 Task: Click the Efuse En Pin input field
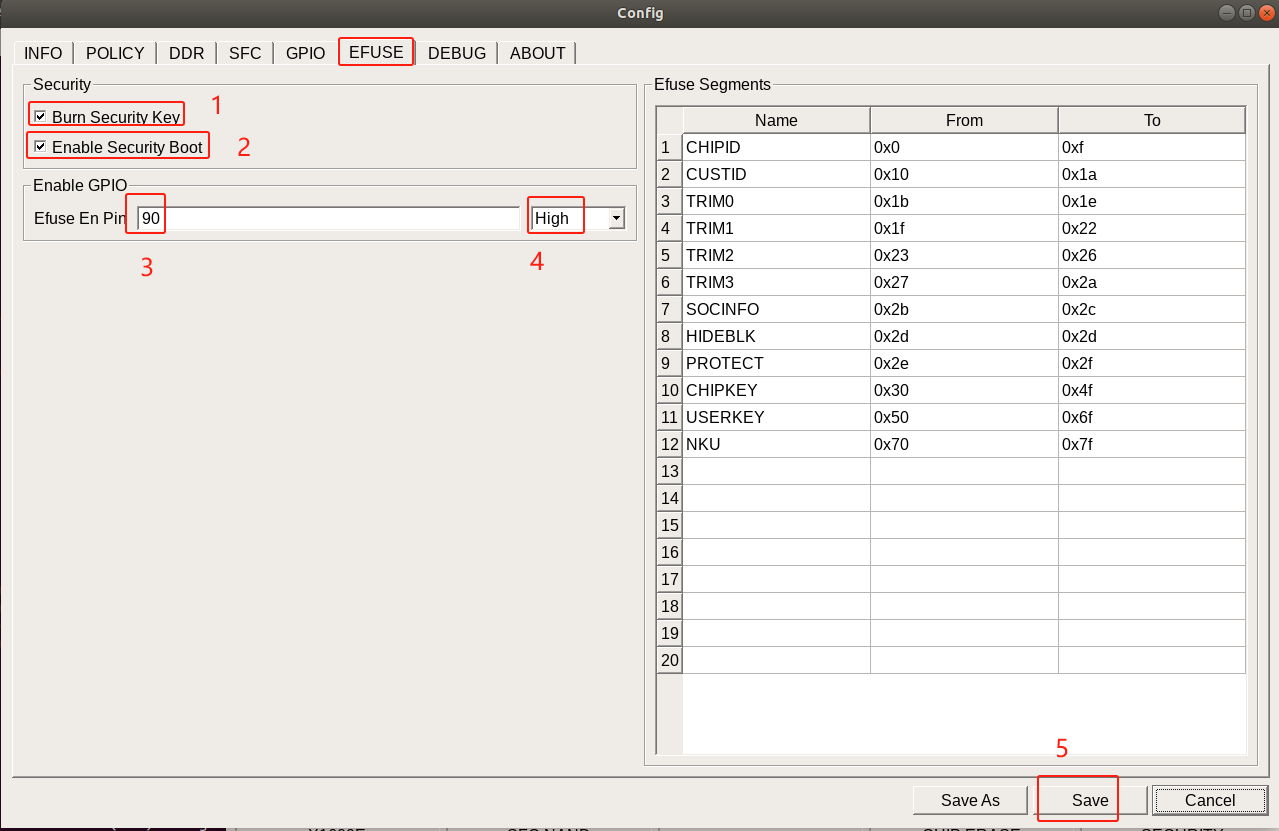point(330,218)
